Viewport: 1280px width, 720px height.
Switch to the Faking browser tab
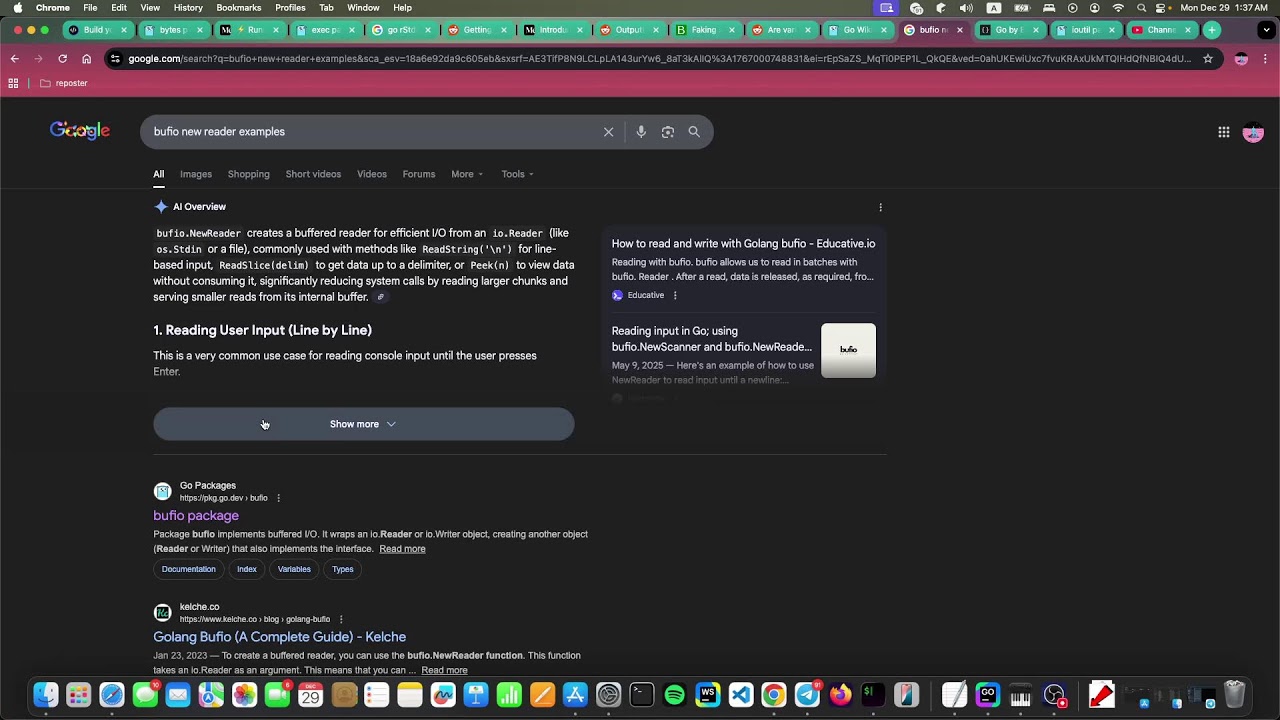(705, 30)
